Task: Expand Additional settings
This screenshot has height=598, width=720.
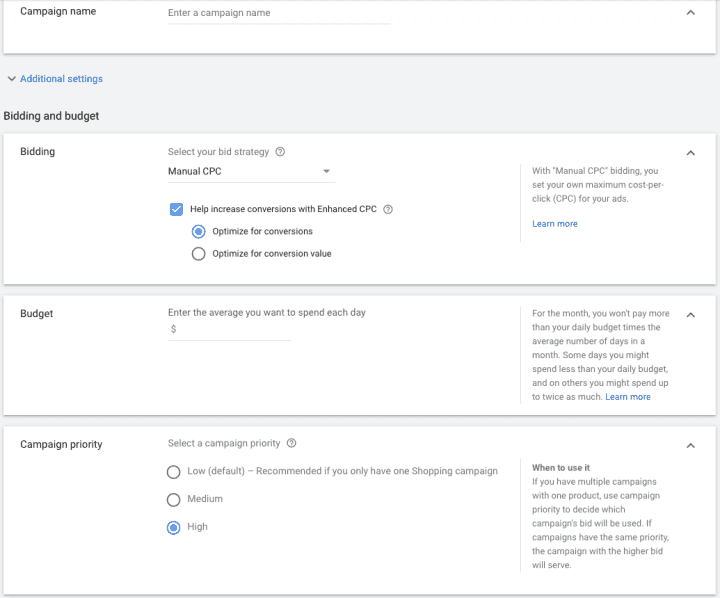Action: pos(56,79)
